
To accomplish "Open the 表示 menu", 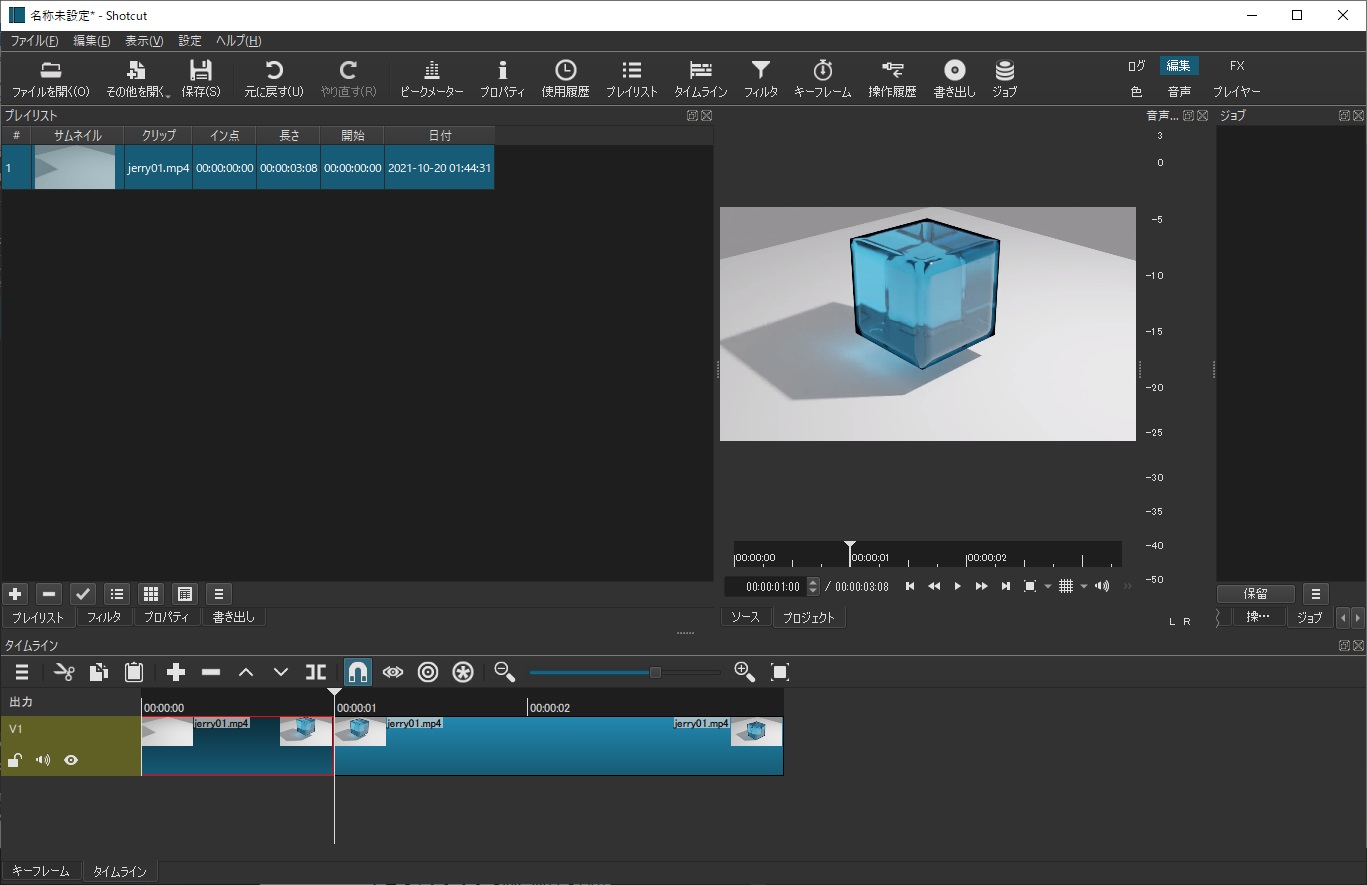I will point(144,41).
